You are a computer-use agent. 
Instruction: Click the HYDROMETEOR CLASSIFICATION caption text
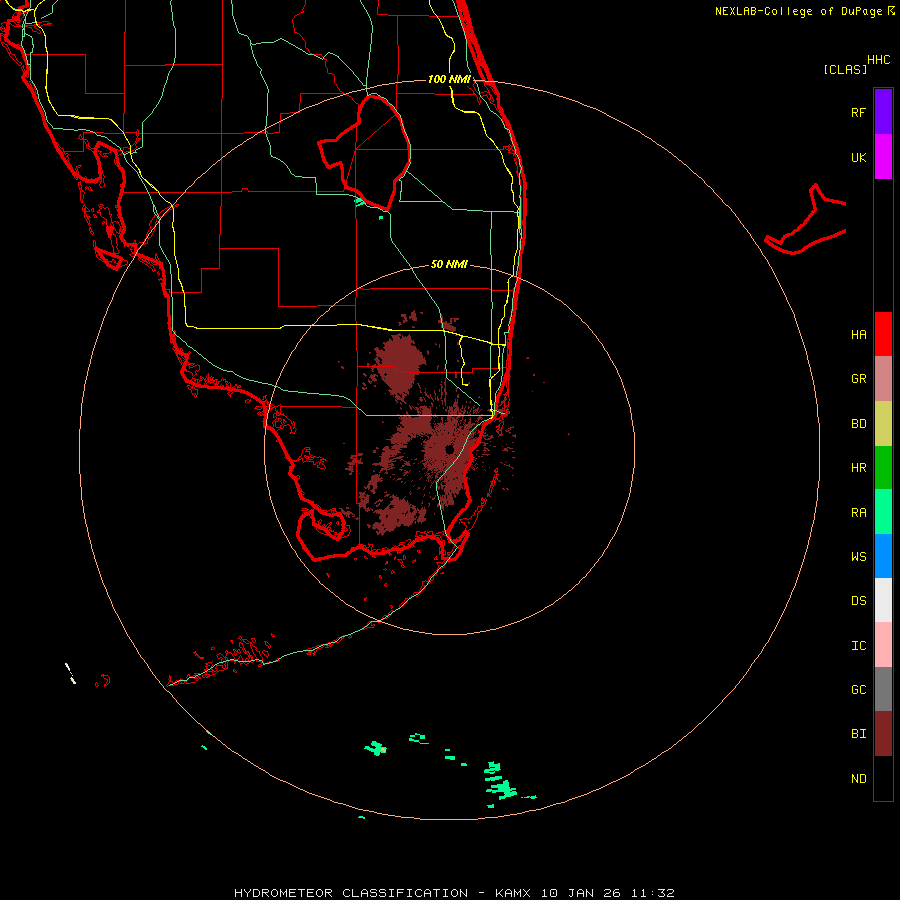(x=351, y=893)
